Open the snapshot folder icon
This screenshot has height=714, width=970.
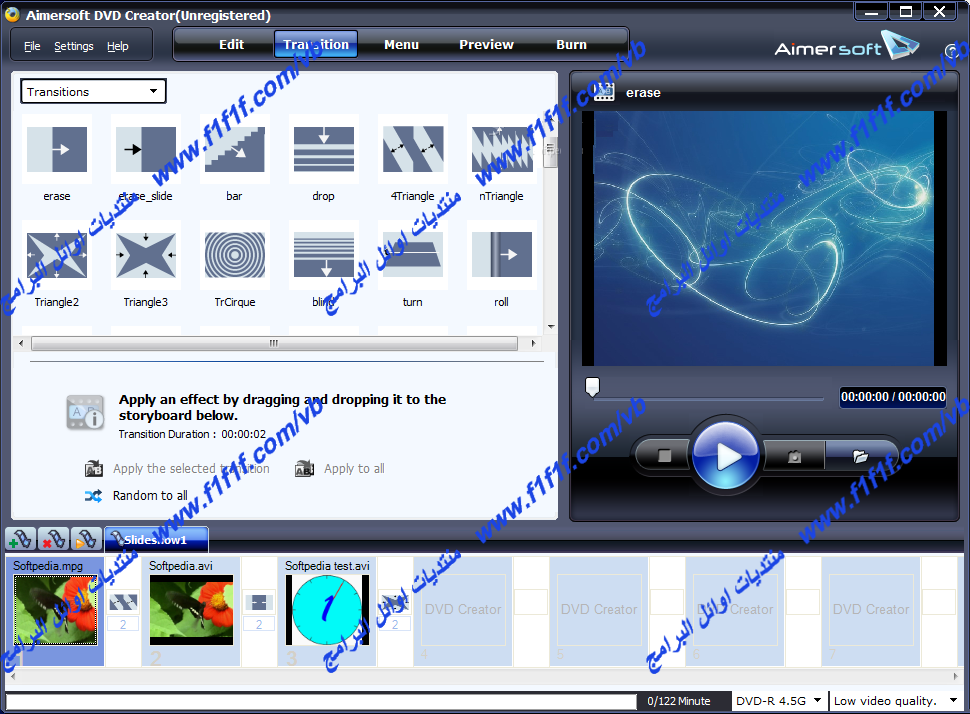pyautogui.click(x=860, y=456)
